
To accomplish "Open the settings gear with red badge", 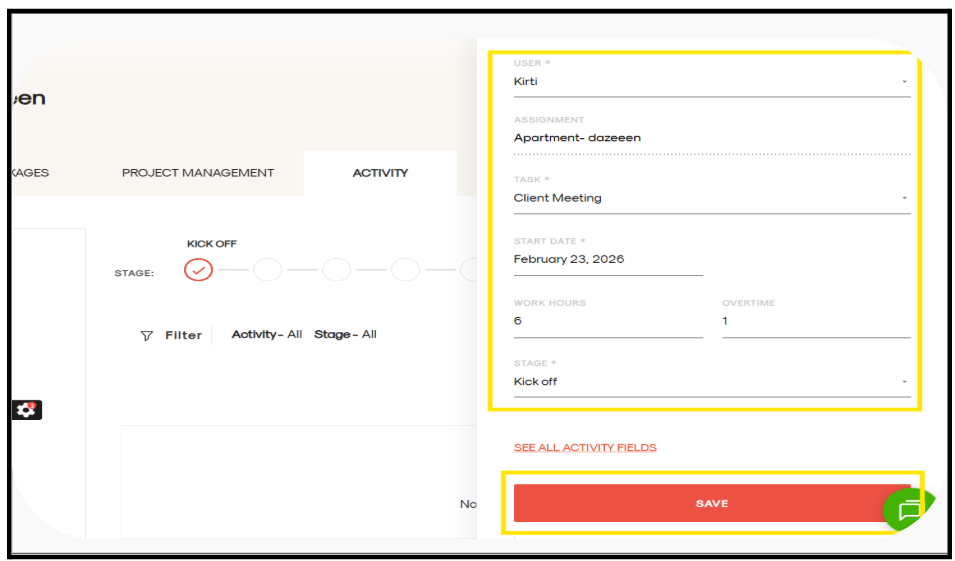I will pyautogui.click(x=27, y=410).
